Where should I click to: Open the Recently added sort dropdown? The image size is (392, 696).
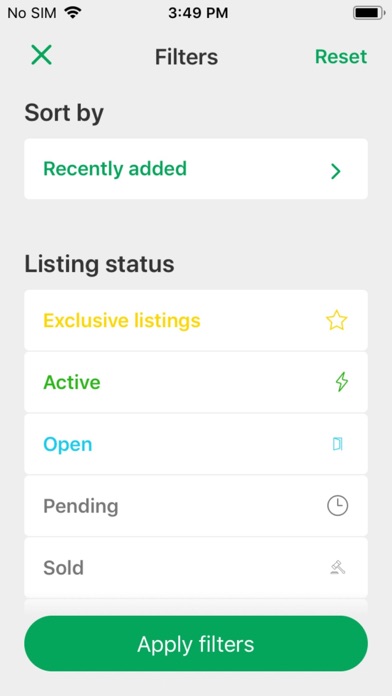(x=196, y=169)
